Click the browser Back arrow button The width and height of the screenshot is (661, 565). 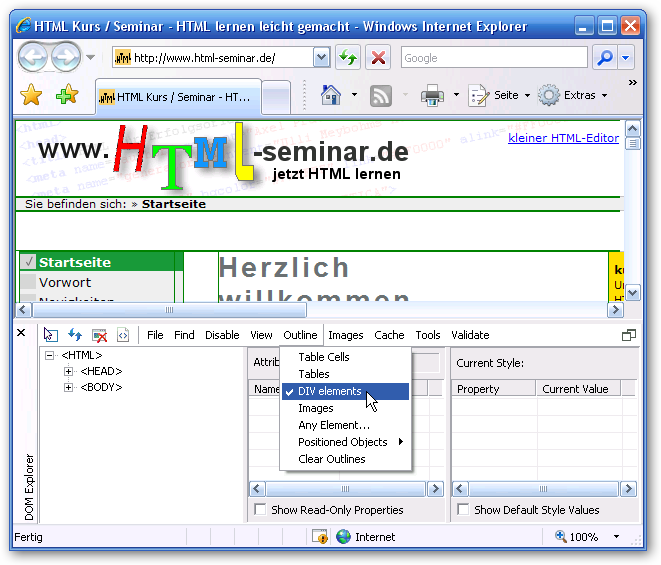(32, 57)
